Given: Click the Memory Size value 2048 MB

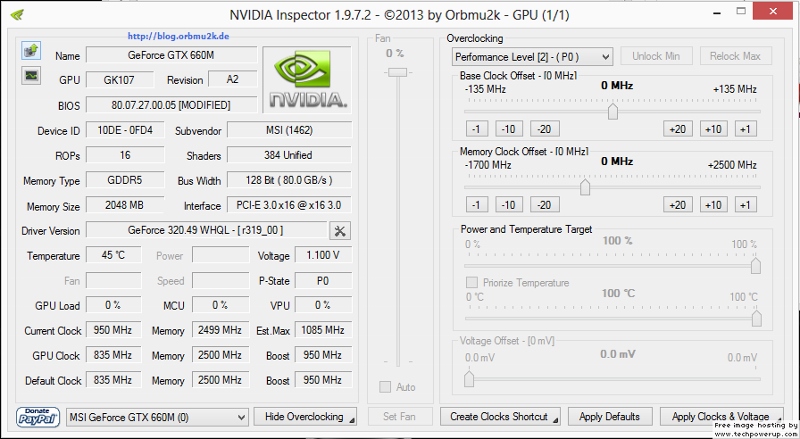Looking at the screenshot, I should point(125,205).
